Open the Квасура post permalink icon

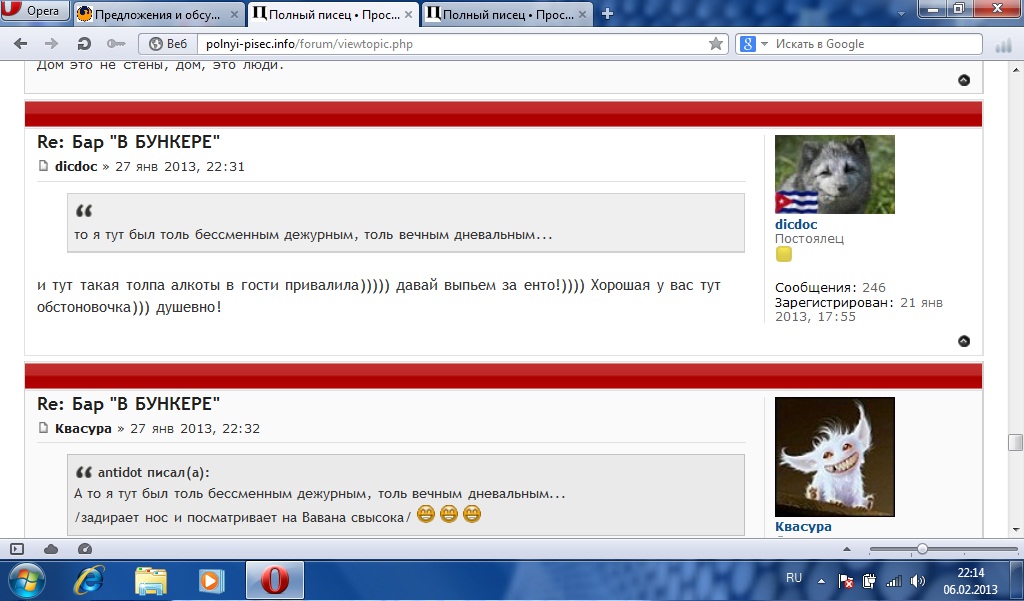click(43, 428)
